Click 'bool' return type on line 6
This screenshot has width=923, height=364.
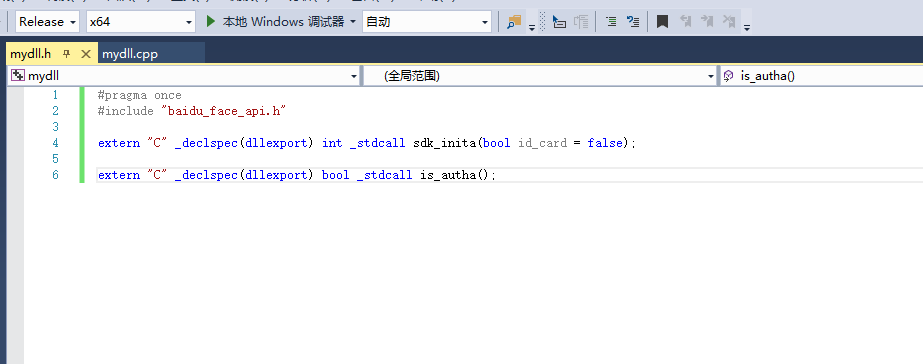336,175
